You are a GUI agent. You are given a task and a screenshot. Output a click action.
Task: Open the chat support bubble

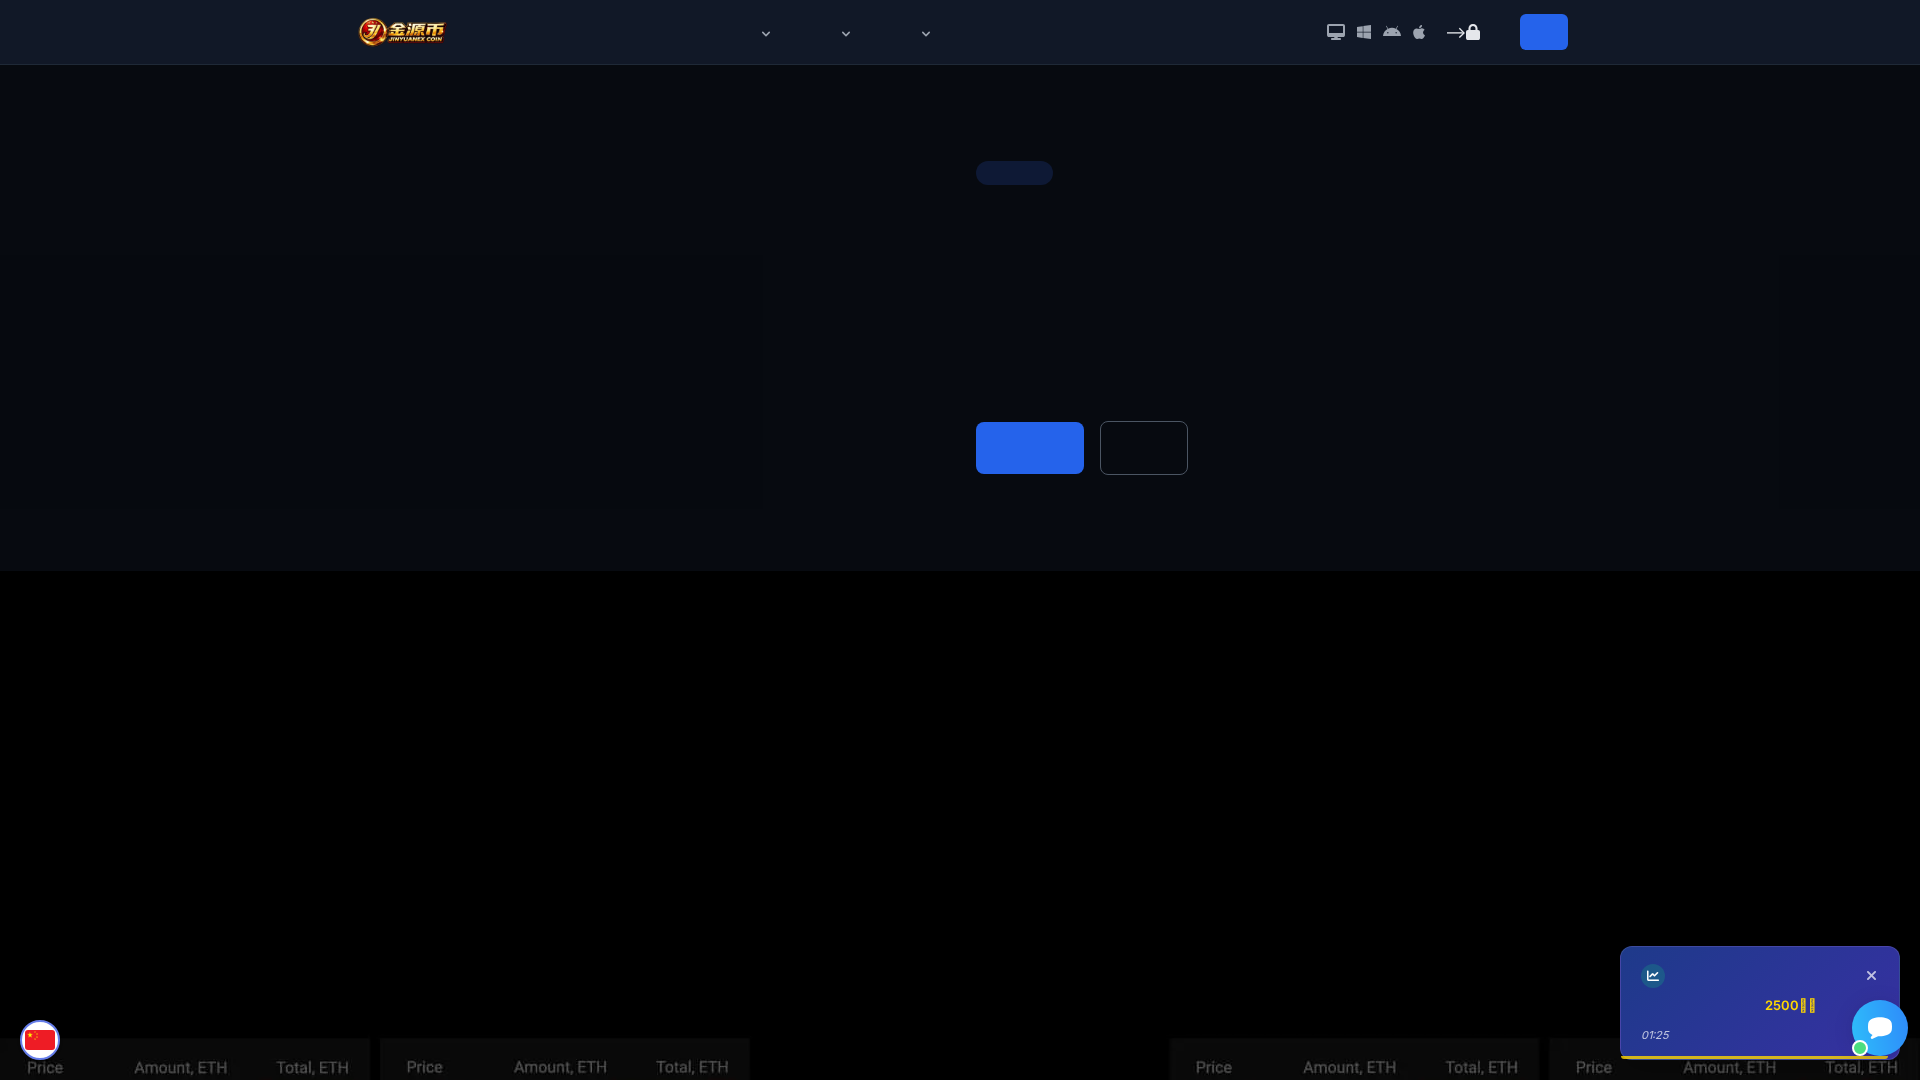pos(1880,1029)
